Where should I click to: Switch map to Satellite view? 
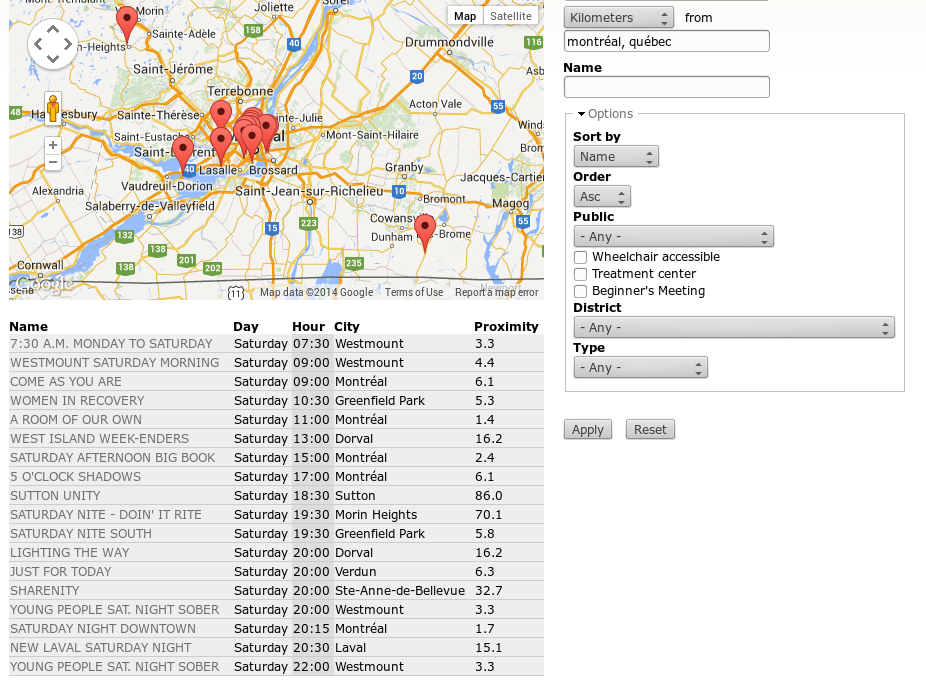(x=511, y=16)
